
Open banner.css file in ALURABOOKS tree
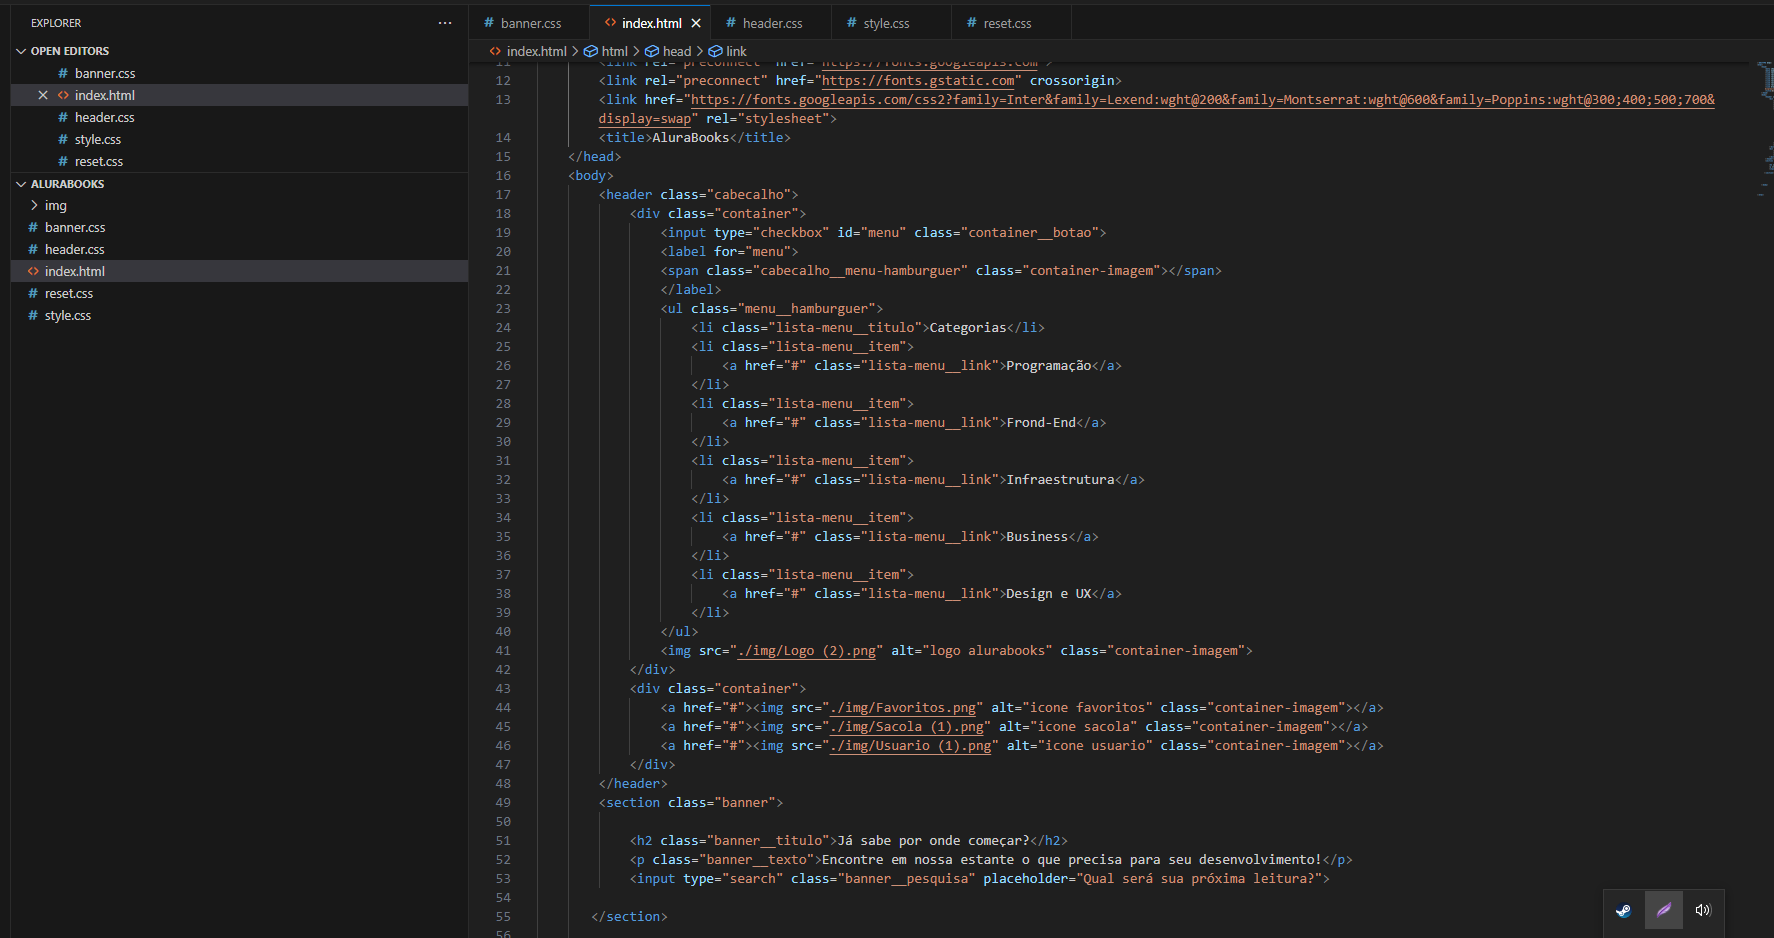[x=75, y=227]
